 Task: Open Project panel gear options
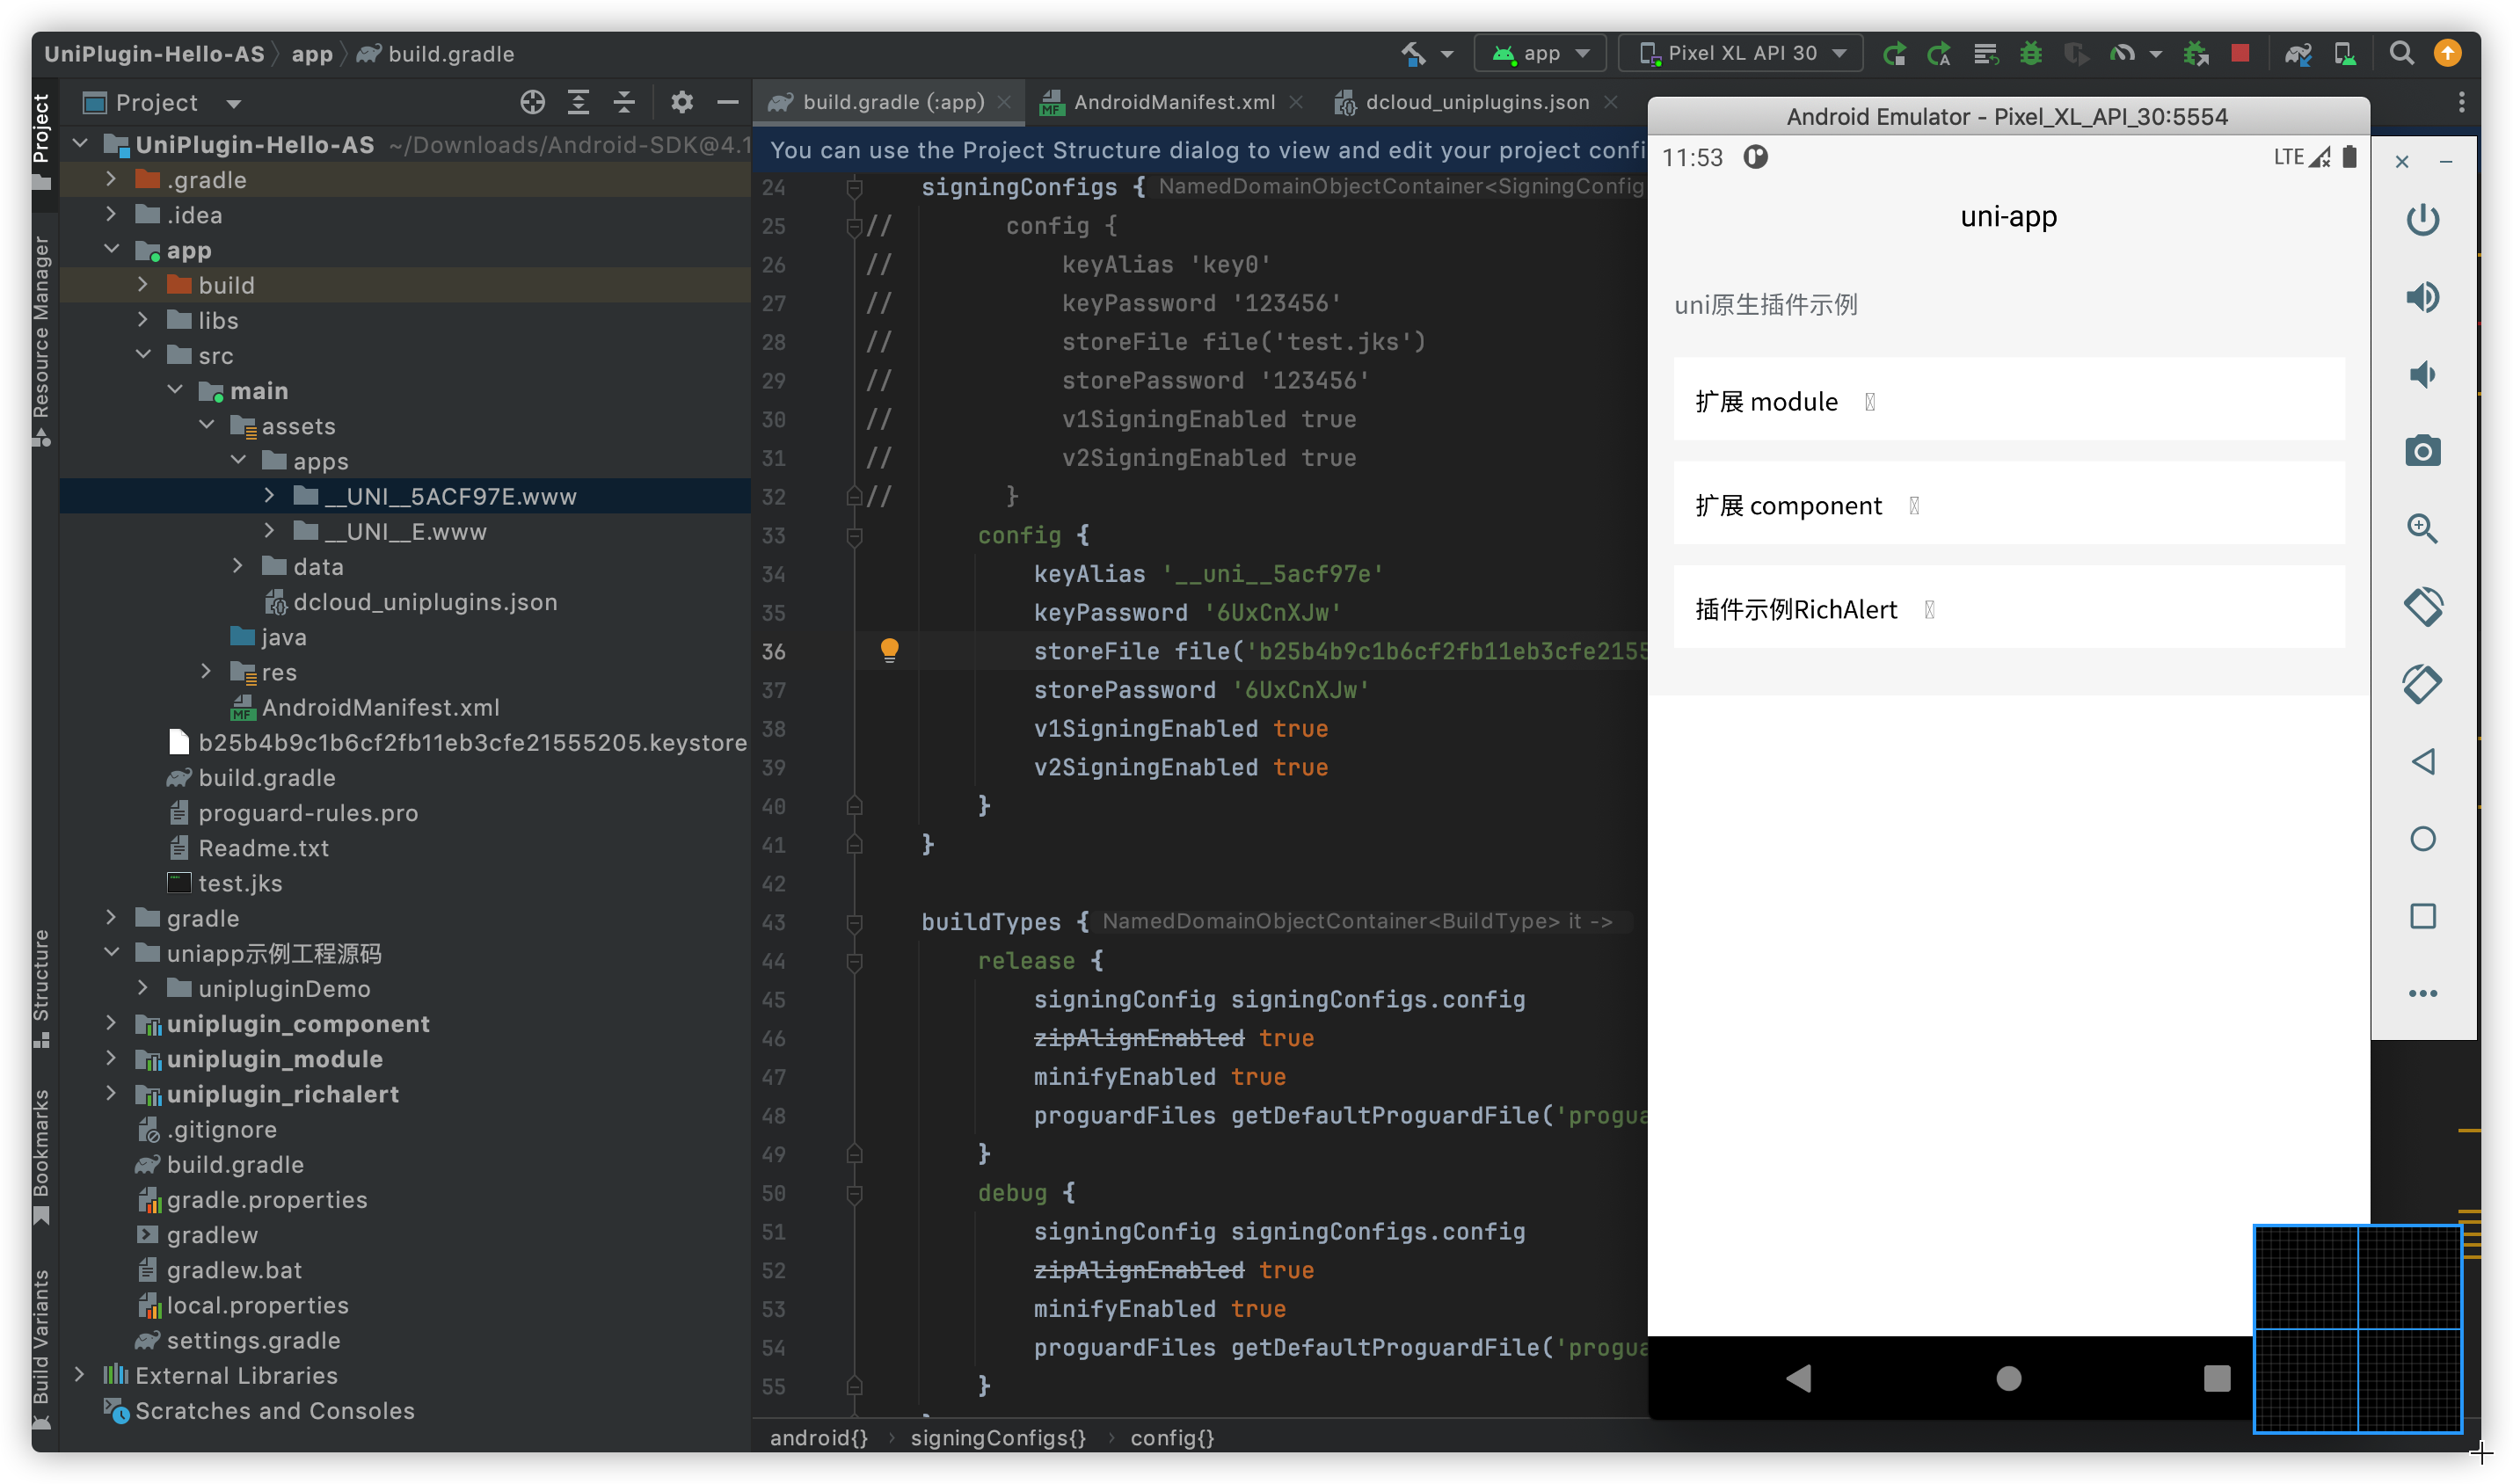(682, 102)
